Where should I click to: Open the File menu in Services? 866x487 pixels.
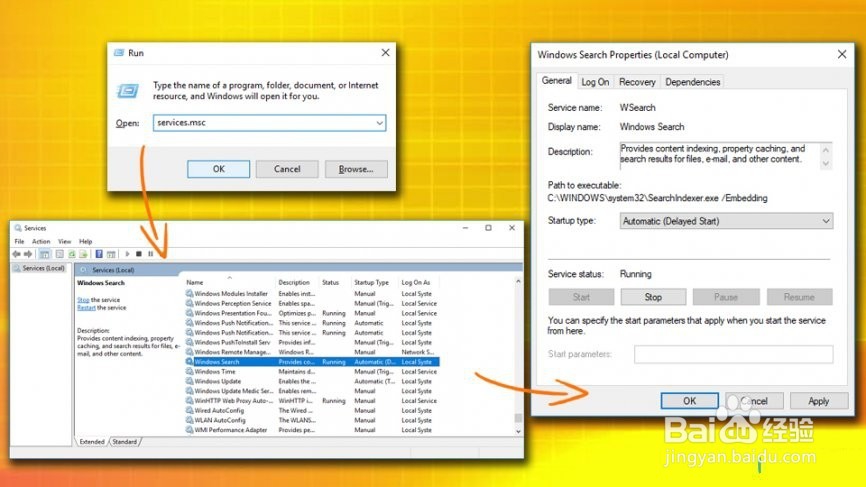(x=19, y=241)
